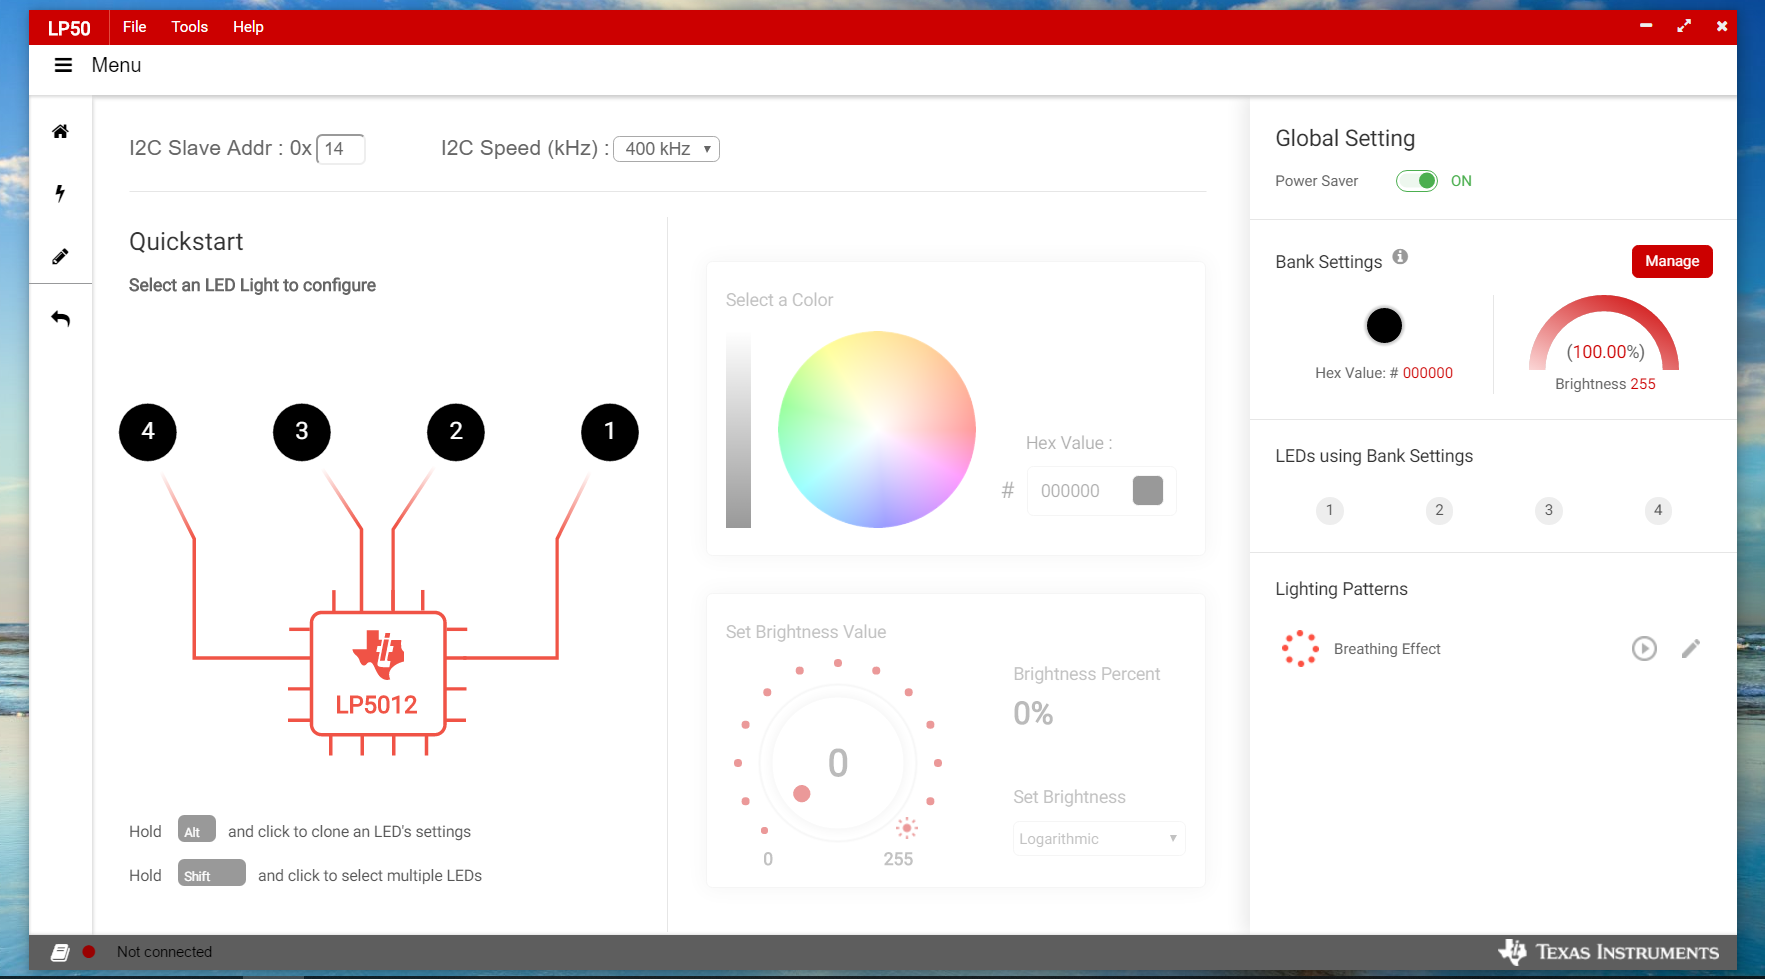Select LED number 3 in diagram
1765x979 pixels.
point(302,432)
